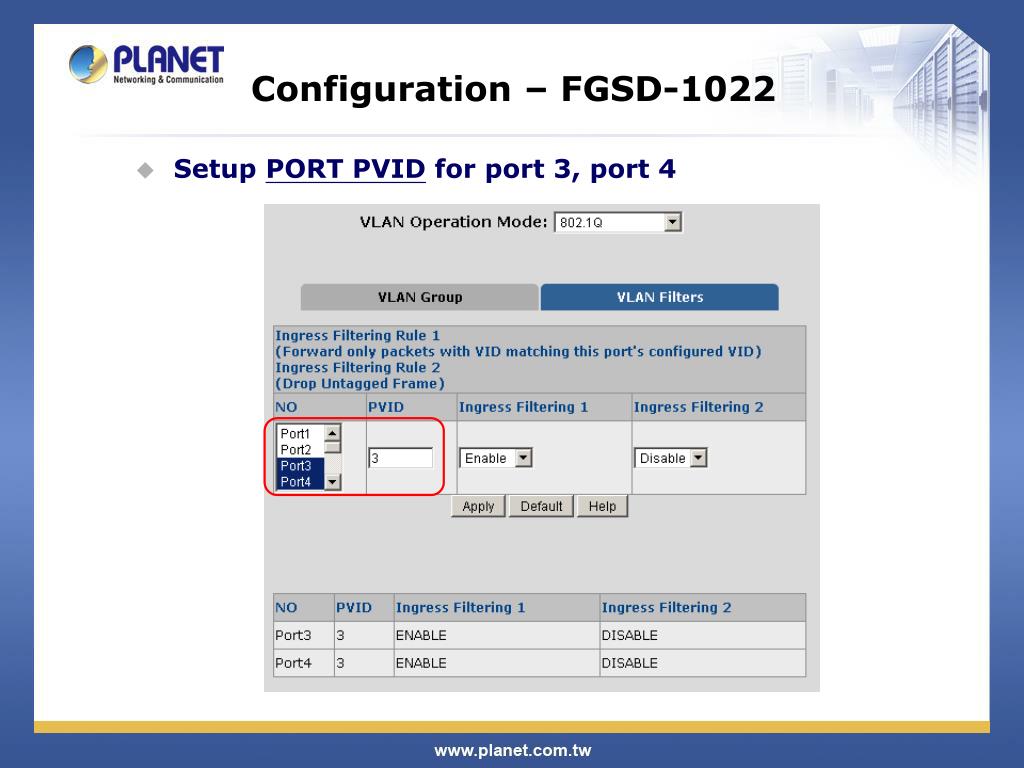Click Port3 in the results table

tap(293, 635)
